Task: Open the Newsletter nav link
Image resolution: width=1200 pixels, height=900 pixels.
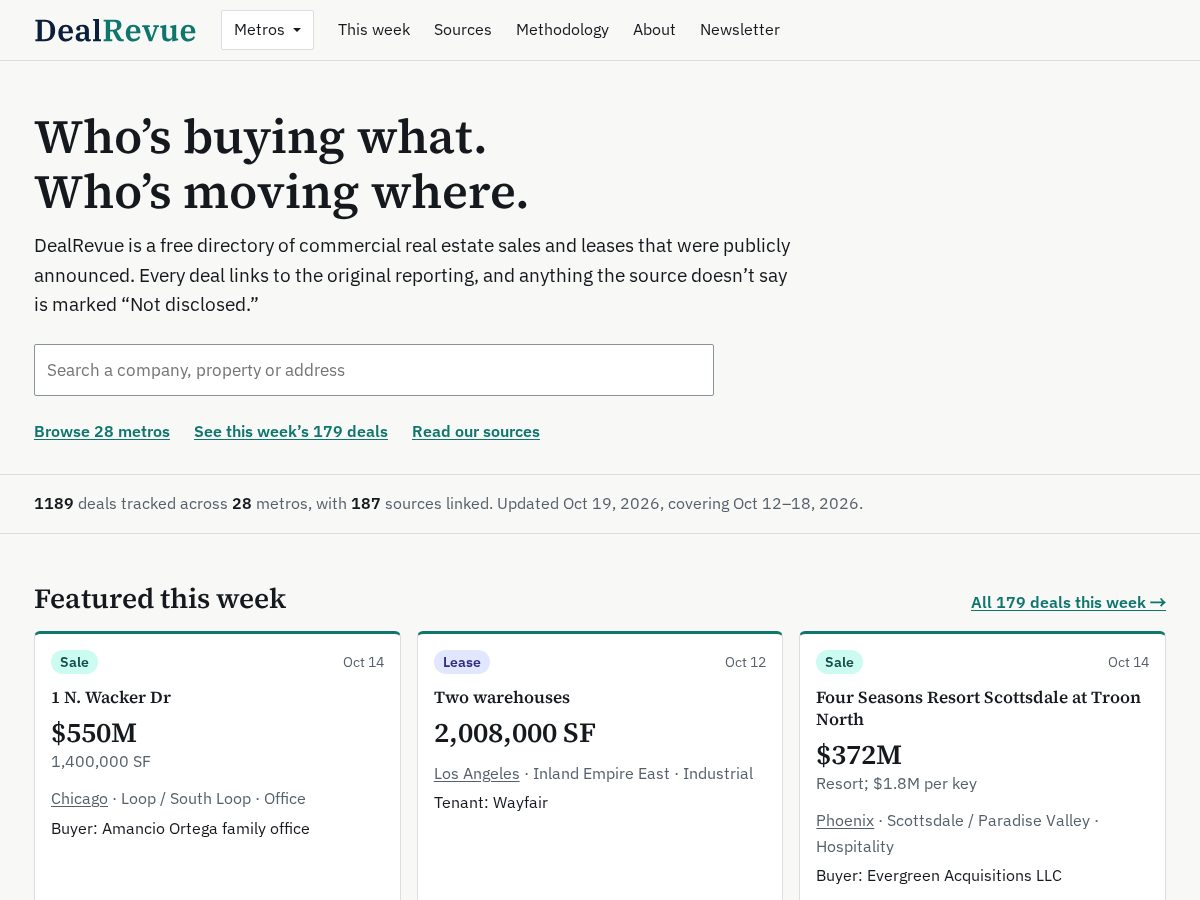Action: pyautogui.click(x=740, y=30)
